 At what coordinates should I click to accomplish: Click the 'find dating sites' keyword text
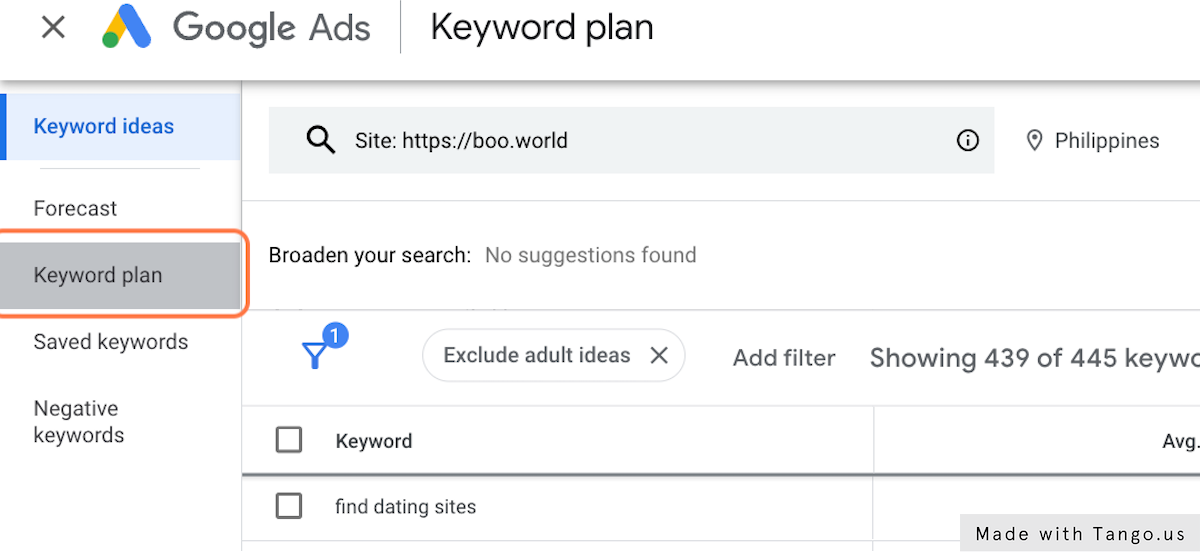[x=405, y=507]
